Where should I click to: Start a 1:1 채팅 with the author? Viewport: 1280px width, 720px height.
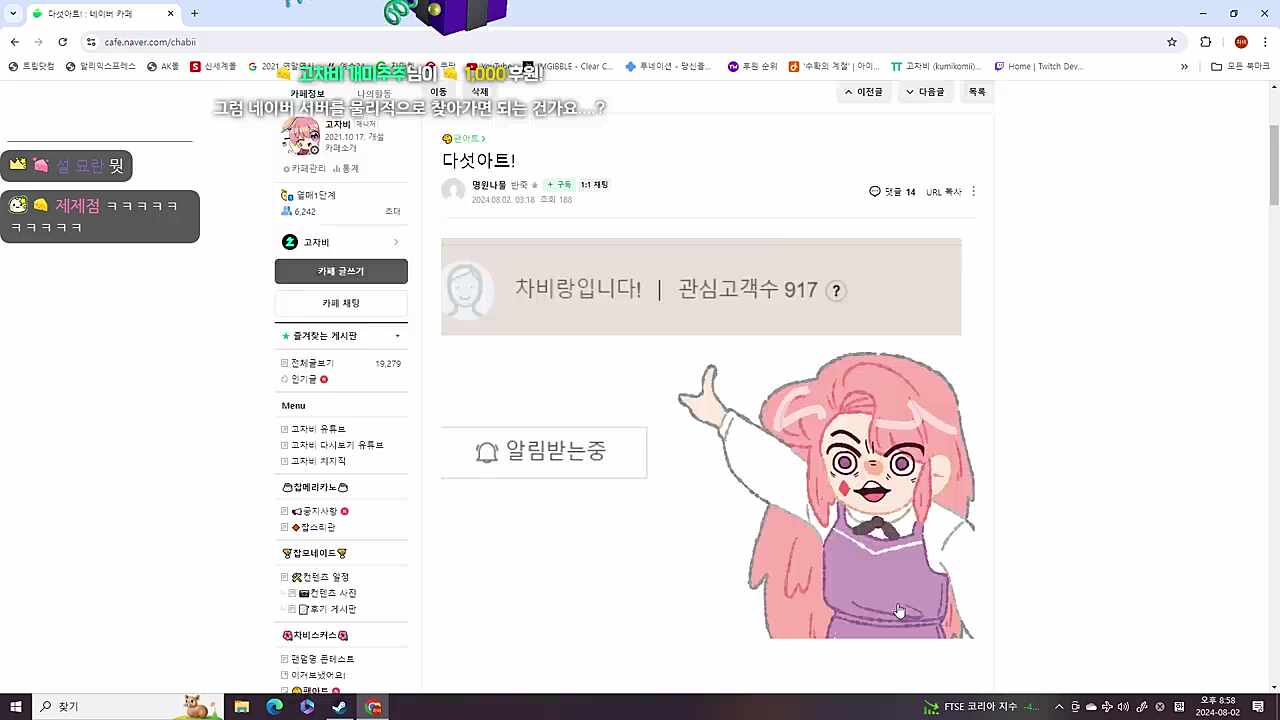pyautogui.click(x=594, y=185)
